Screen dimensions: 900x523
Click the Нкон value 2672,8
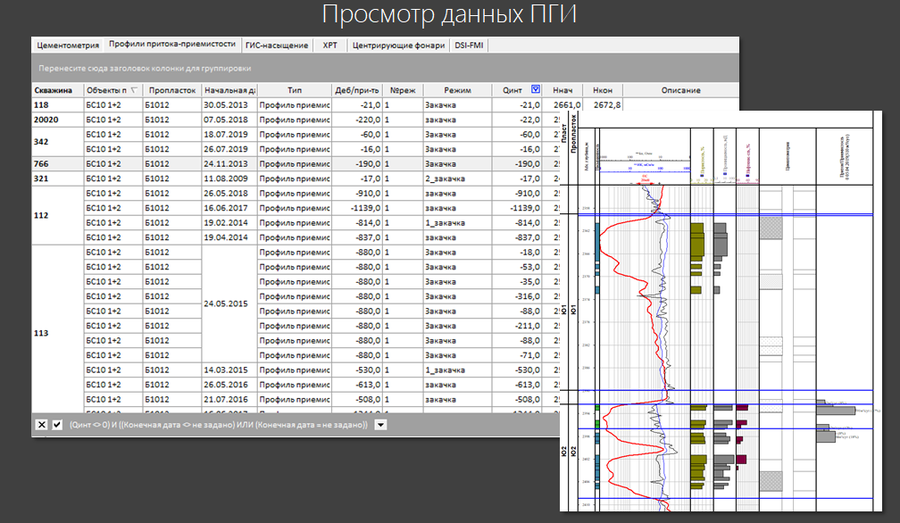click(x=603, y=105)
